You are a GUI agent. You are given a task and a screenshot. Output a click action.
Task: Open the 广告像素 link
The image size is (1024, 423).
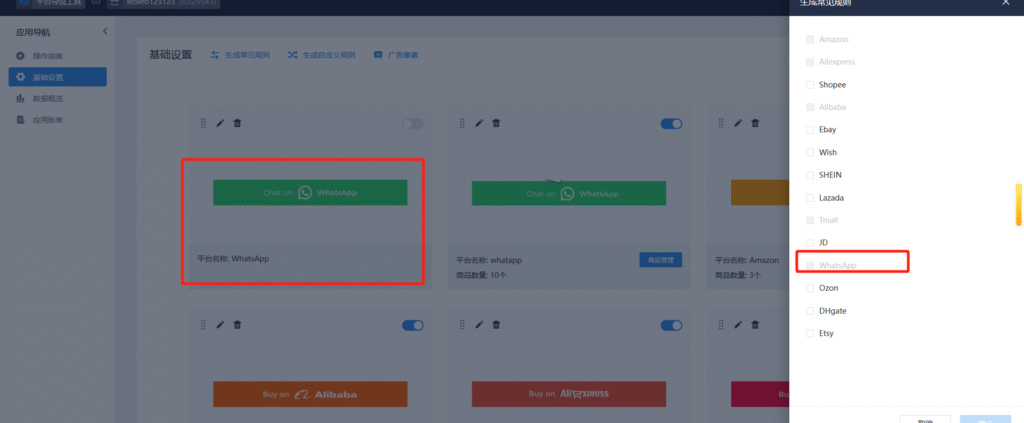(403, 55)
